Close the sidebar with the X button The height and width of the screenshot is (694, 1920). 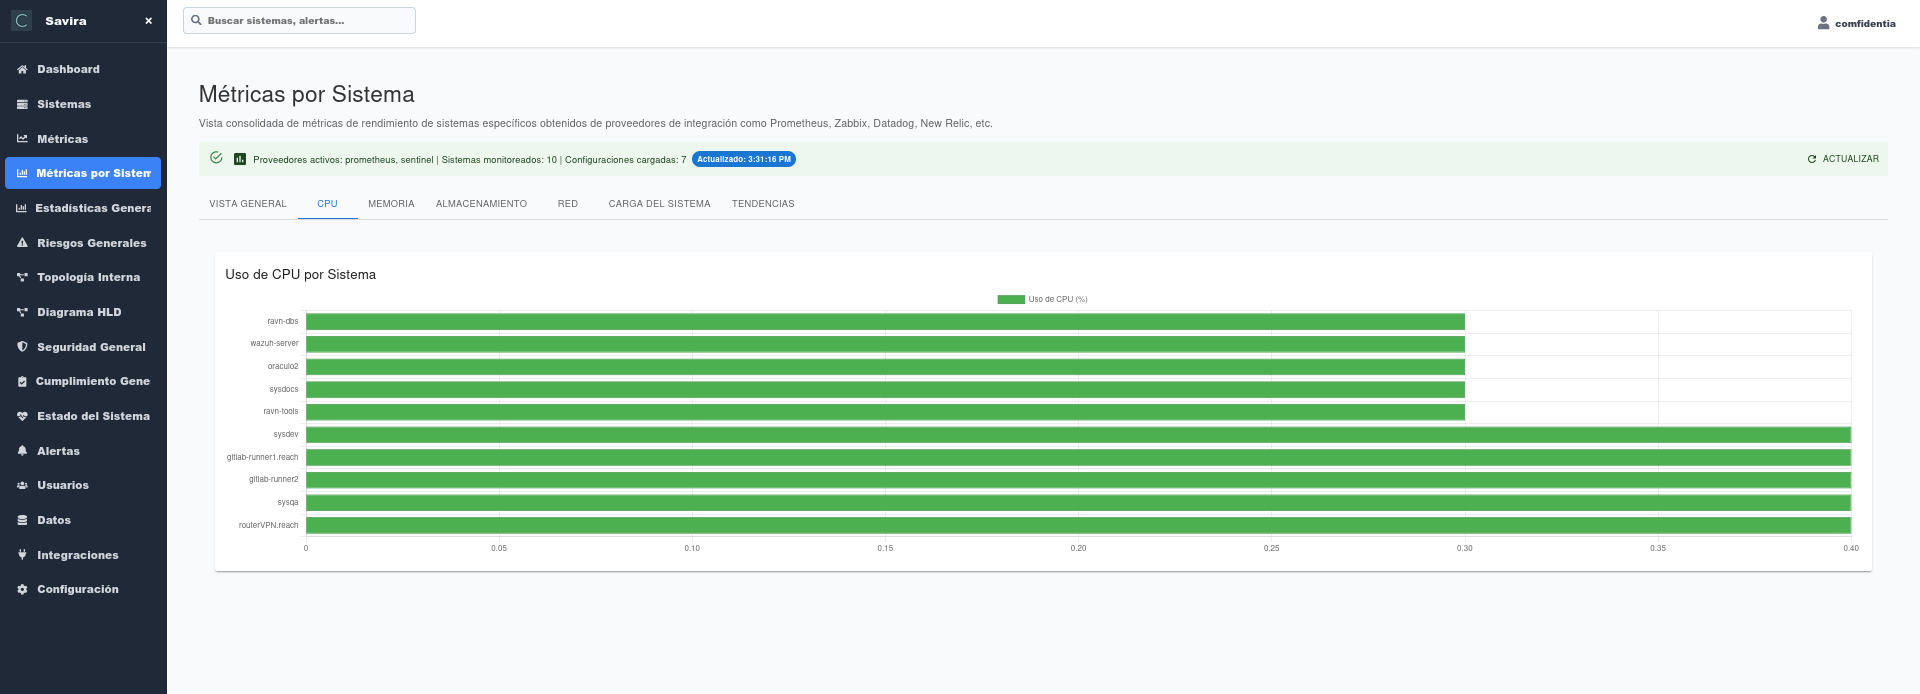(x=148, y=21)
